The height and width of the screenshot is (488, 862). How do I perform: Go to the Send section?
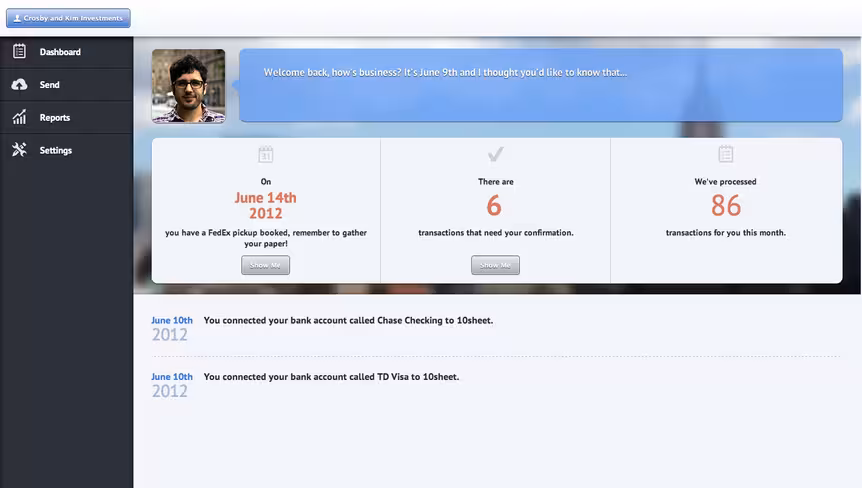(x=67, y=85)
